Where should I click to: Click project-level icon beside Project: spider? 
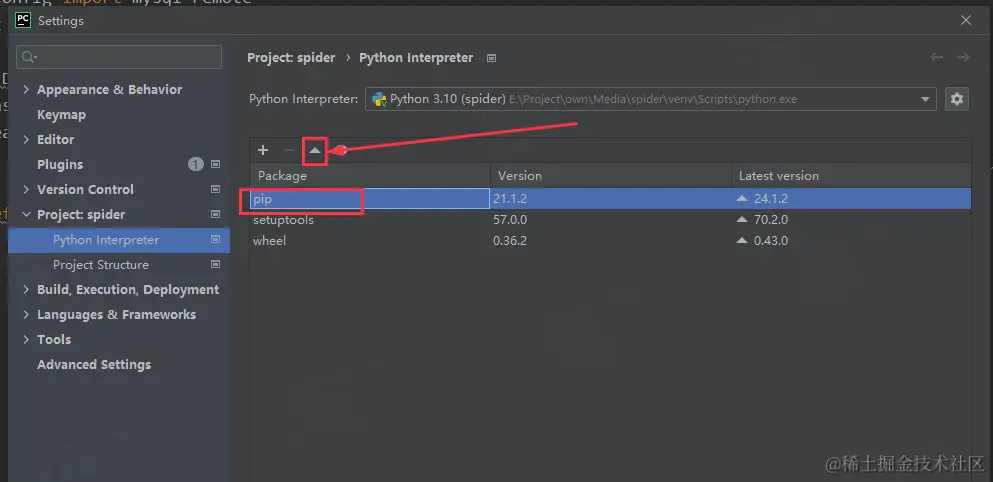click(x=215, y=214)
